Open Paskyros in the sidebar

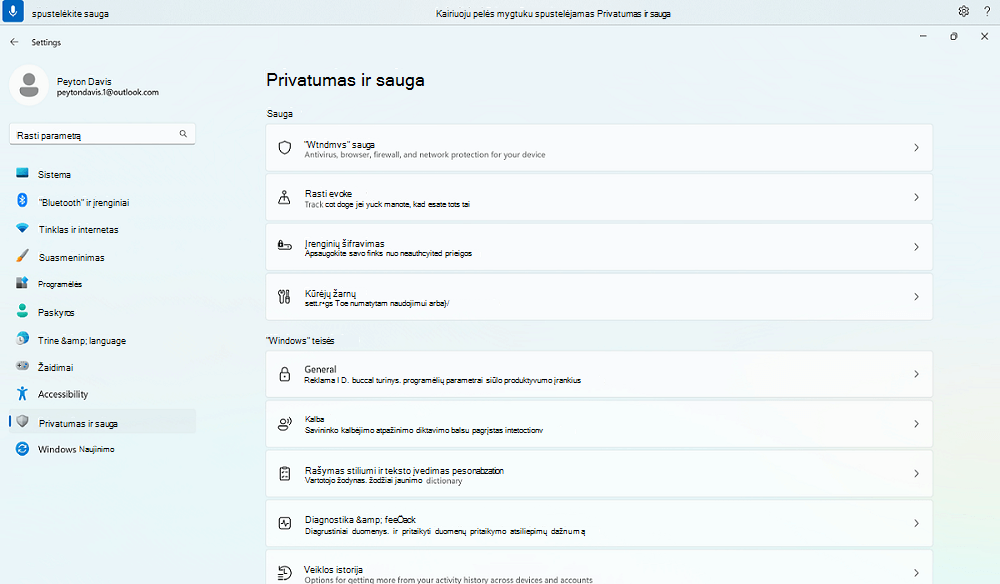[x=102, y=312]
